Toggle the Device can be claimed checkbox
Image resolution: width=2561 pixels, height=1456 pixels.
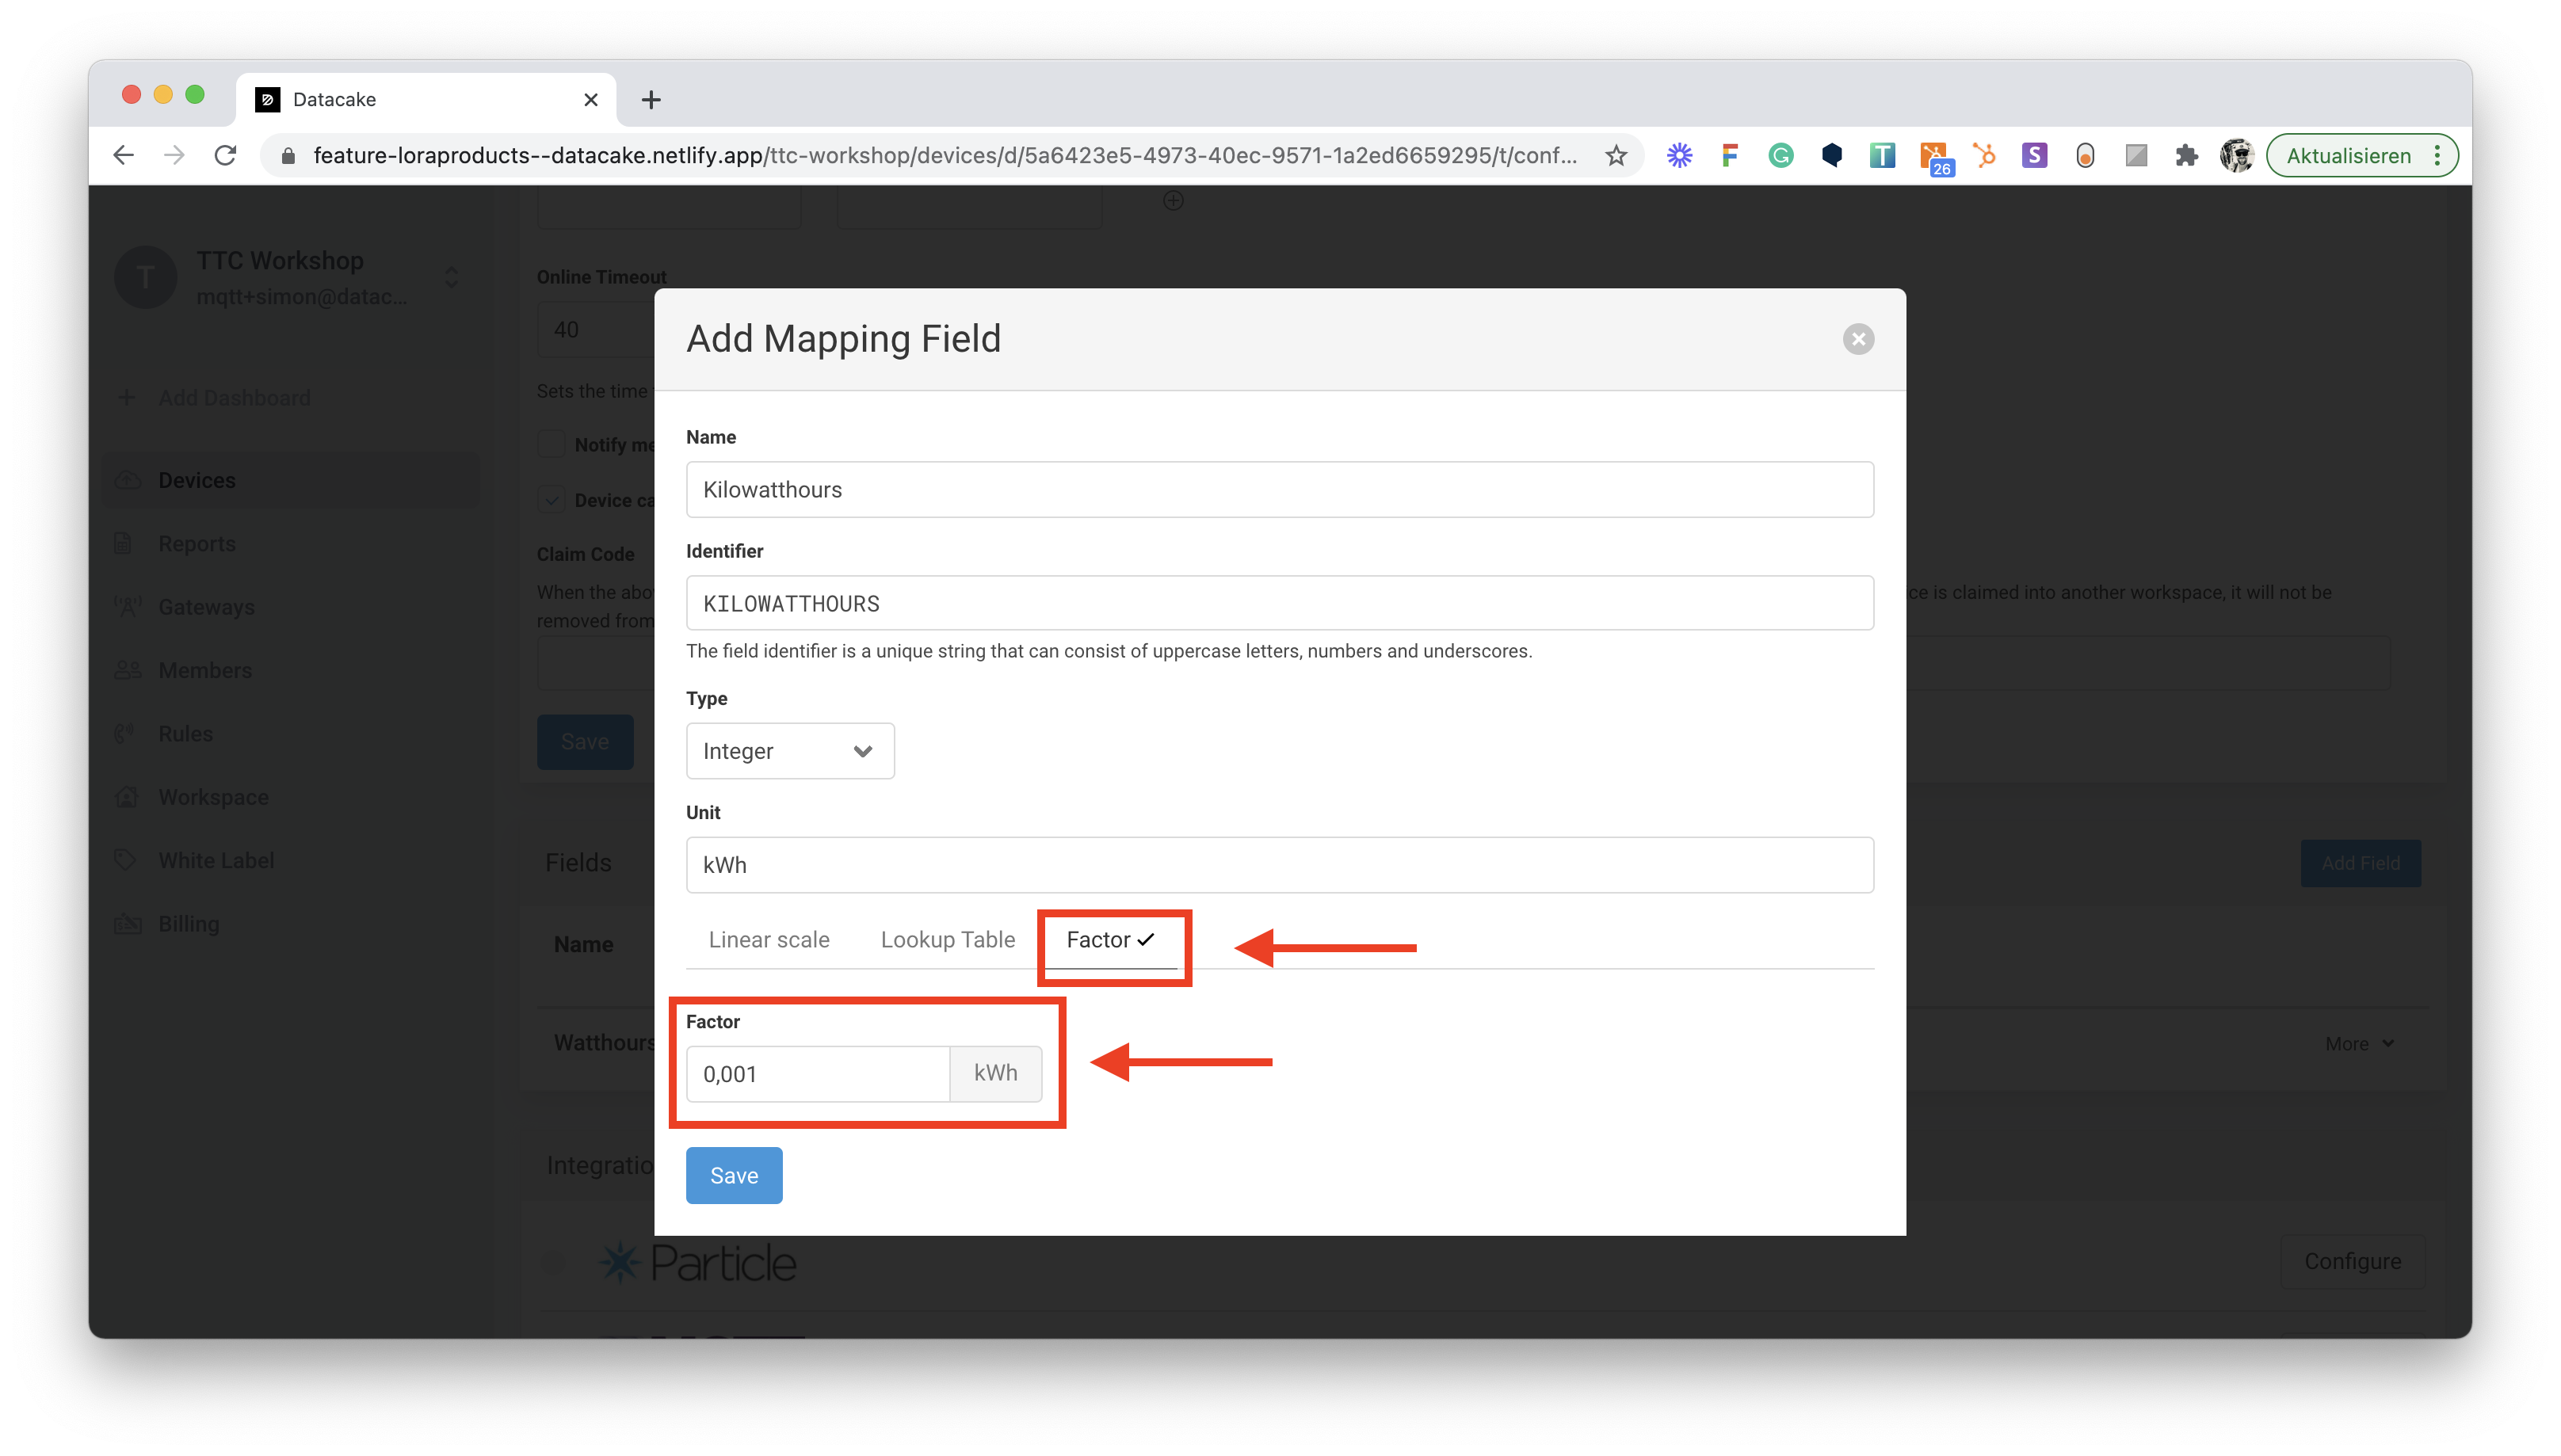pyautogui.click(x=551, y=500)
